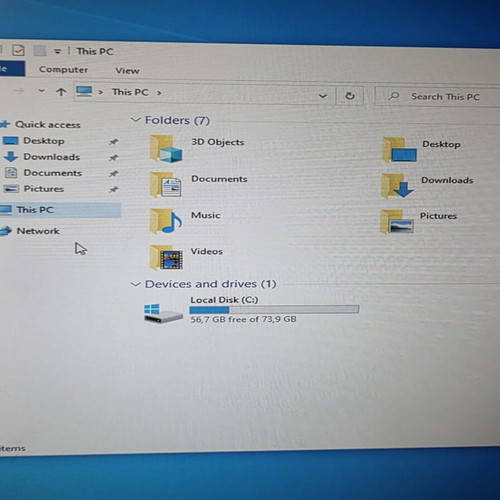Viewport: 500px width, 500px height.
Task: Select Downloads in the Quick access list
Action: pos(52,157)
